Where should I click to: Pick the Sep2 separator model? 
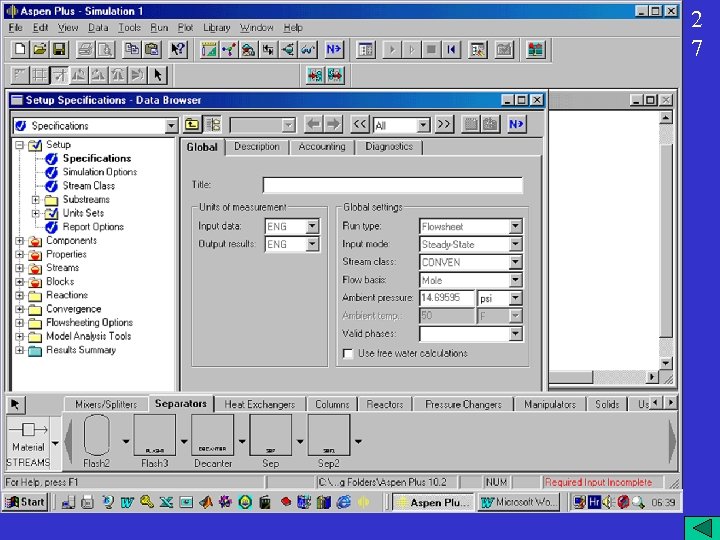328,437
